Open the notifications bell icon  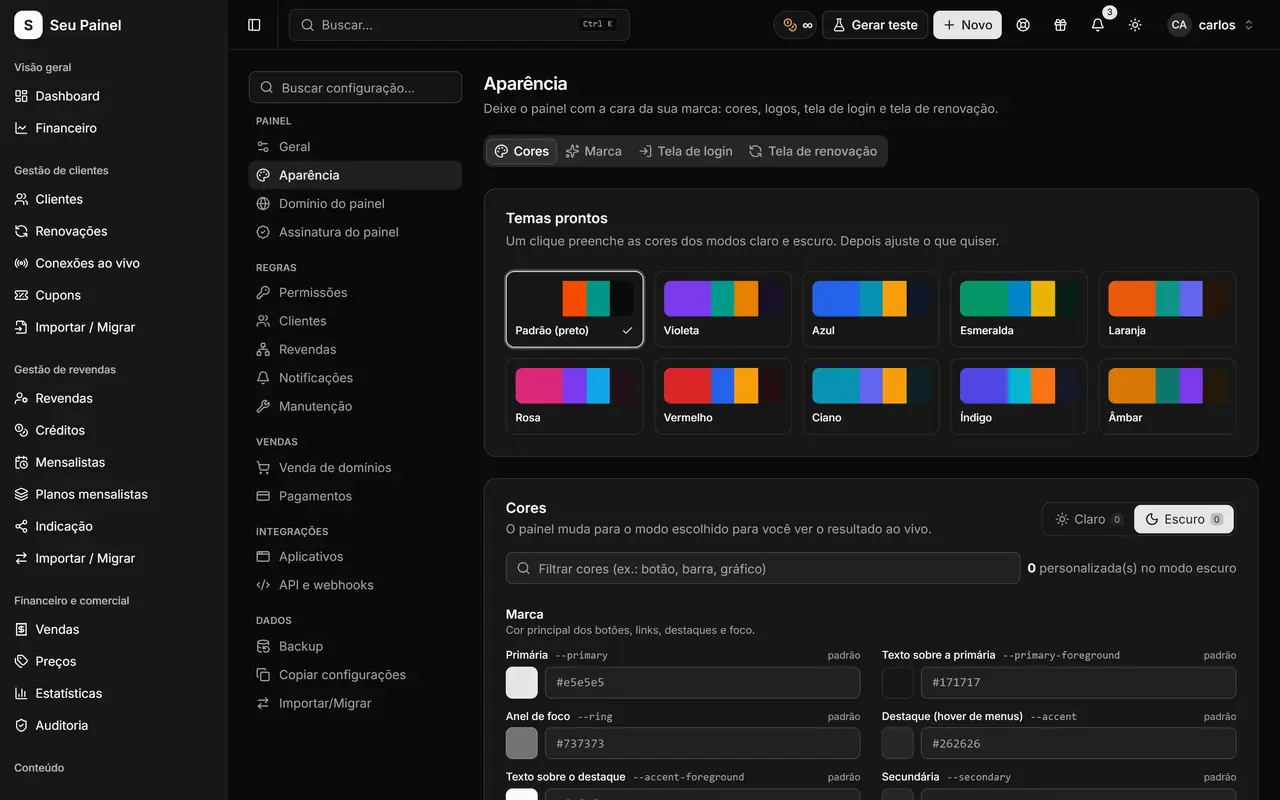1098,25
